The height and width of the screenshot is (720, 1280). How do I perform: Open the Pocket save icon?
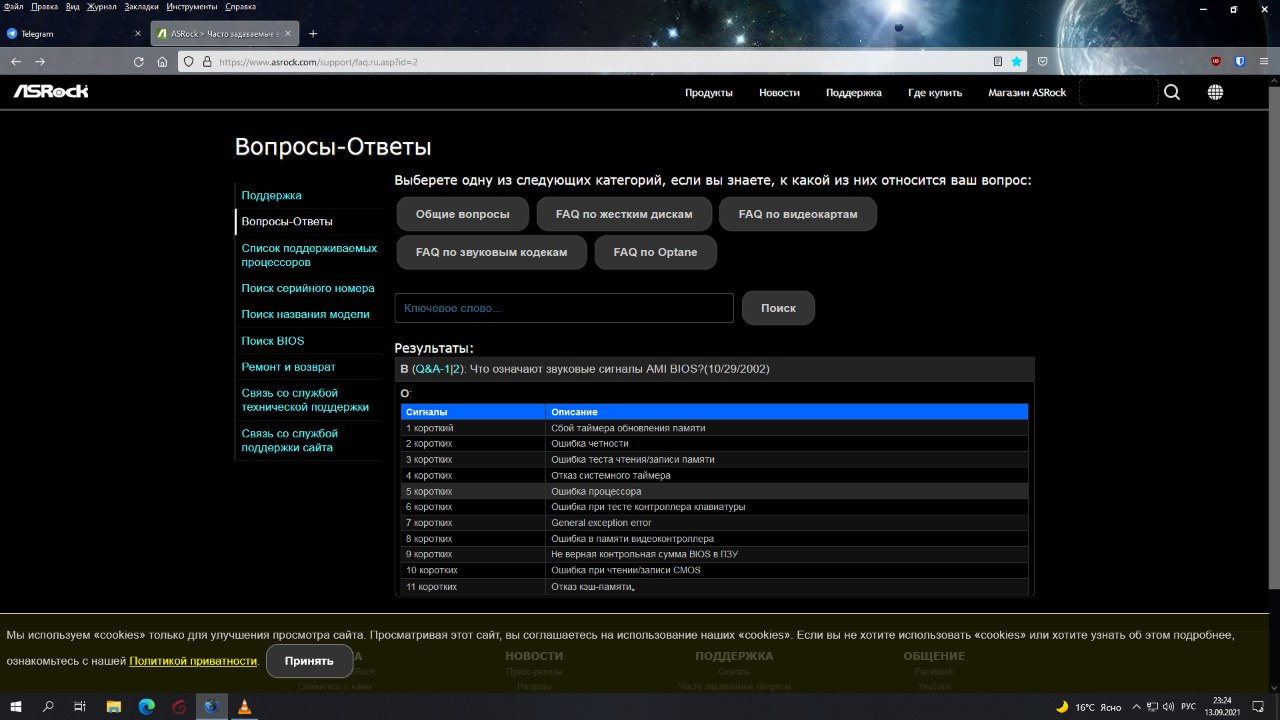pos(1042,61)
